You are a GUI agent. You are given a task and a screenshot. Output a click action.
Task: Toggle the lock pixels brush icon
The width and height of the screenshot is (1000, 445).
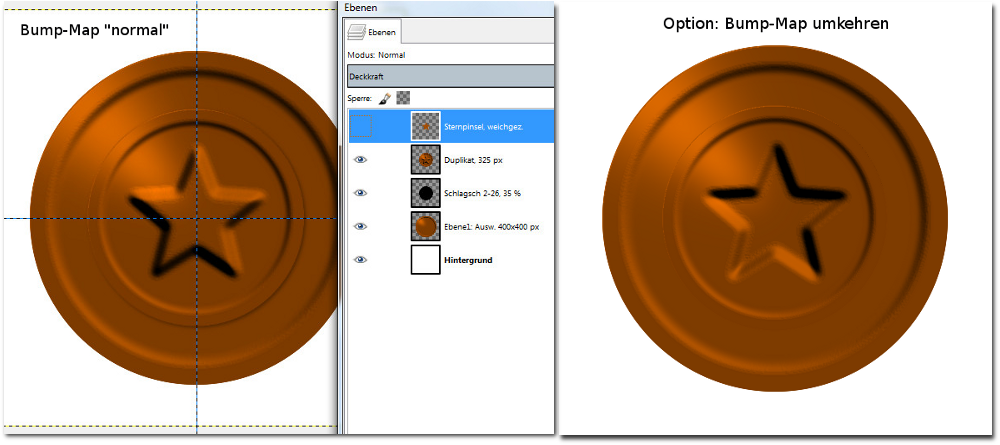pyautogui.click(x=384, y=98)
